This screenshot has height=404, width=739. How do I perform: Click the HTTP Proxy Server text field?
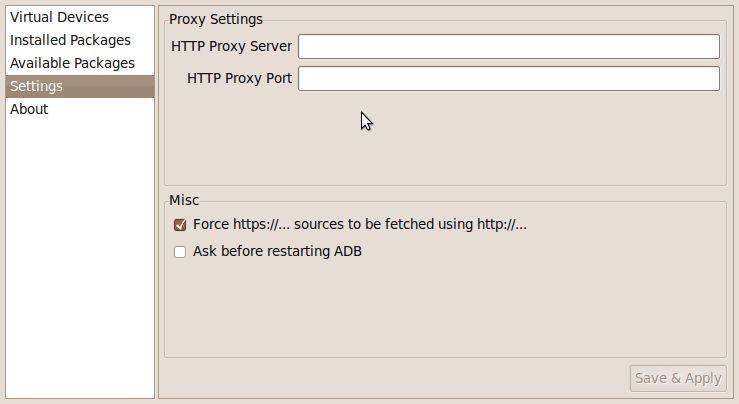pyautogui.click(x=508, y=46)
